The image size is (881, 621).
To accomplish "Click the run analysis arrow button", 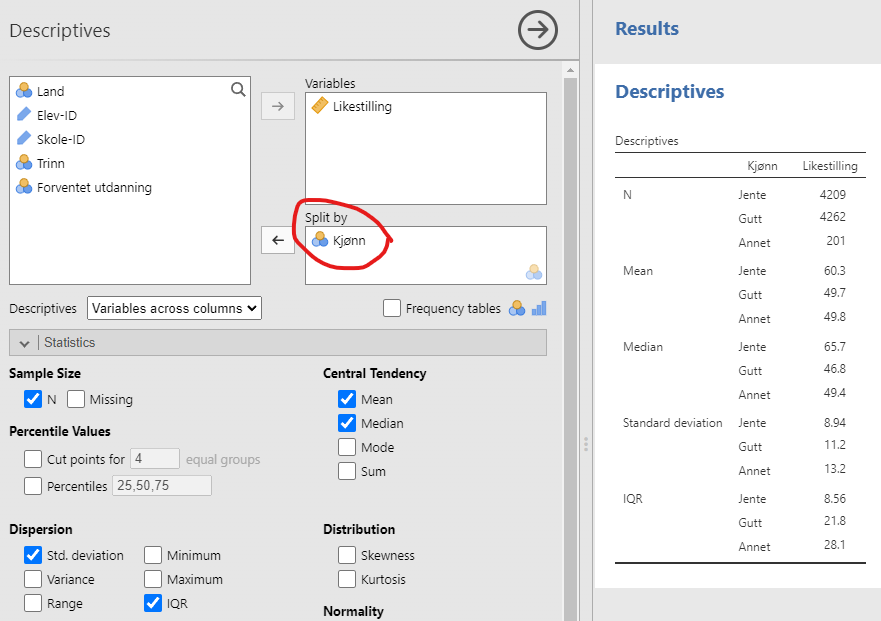I will [538, 30].
